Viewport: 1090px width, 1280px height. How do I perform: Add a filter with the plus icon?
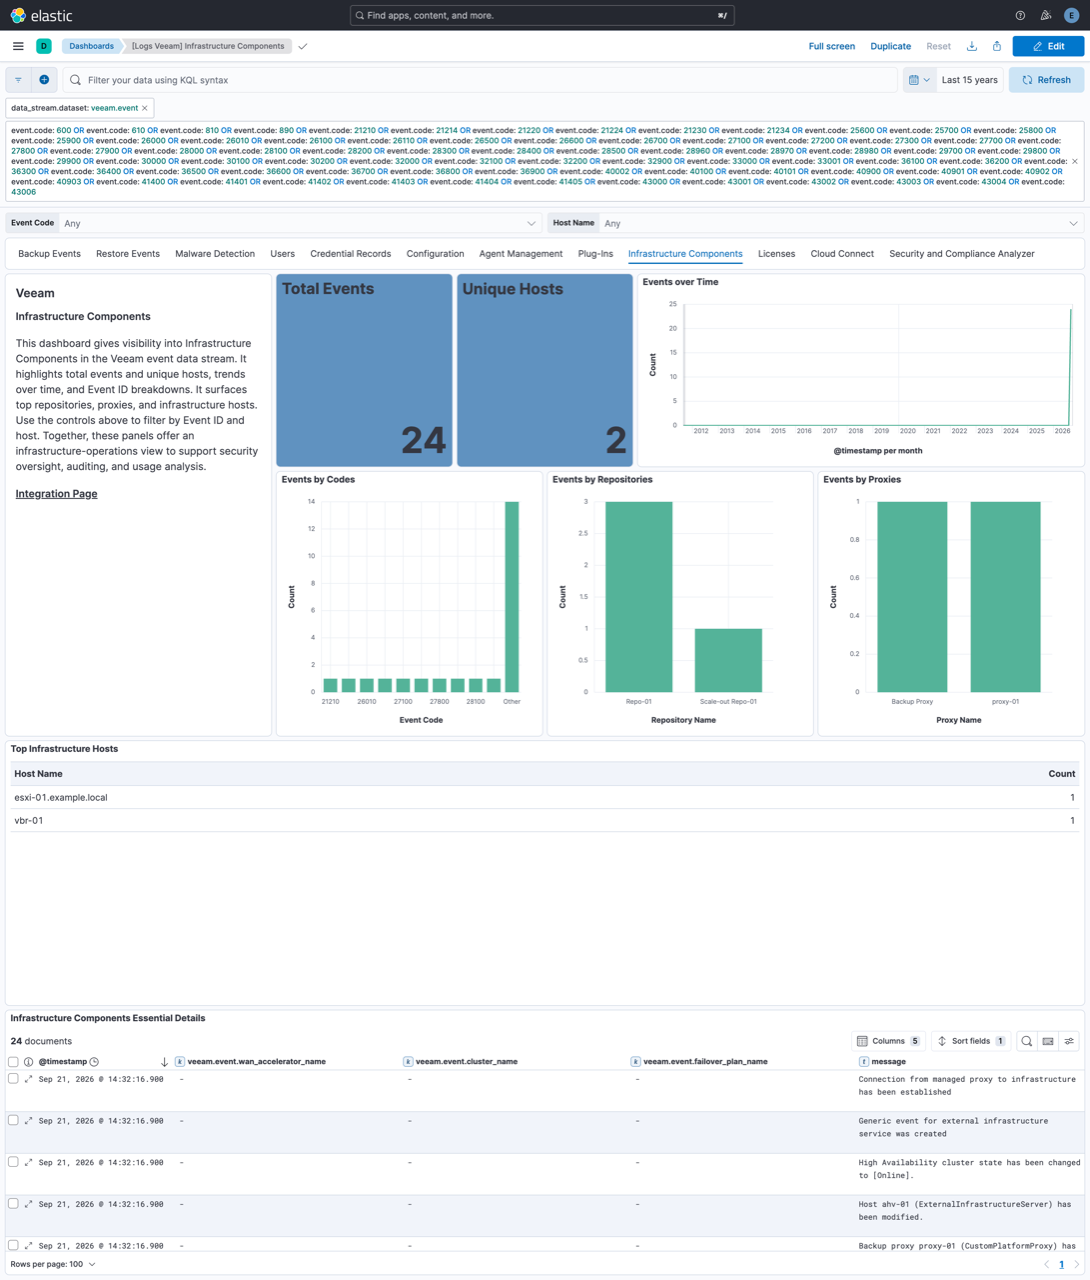tap(44, 80)
